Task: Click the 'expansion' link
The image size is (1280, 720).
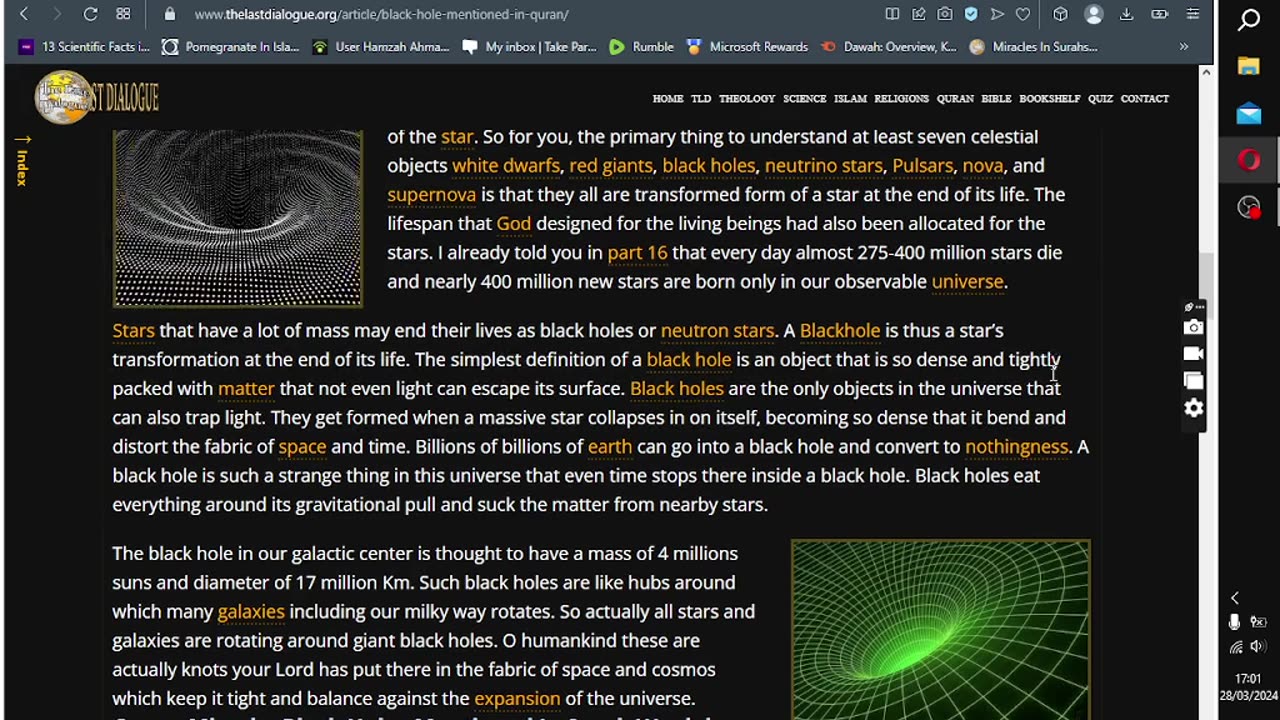Action: coord(517,698)
